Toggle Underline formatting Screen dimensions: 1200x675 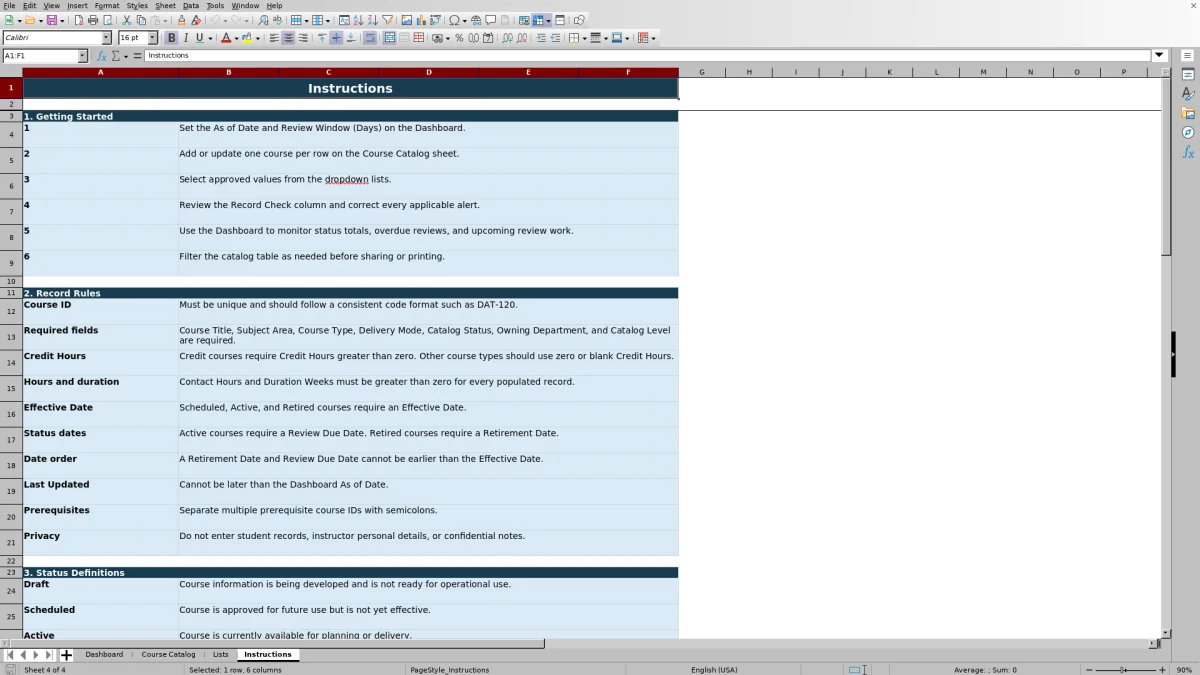click(199, 38)
